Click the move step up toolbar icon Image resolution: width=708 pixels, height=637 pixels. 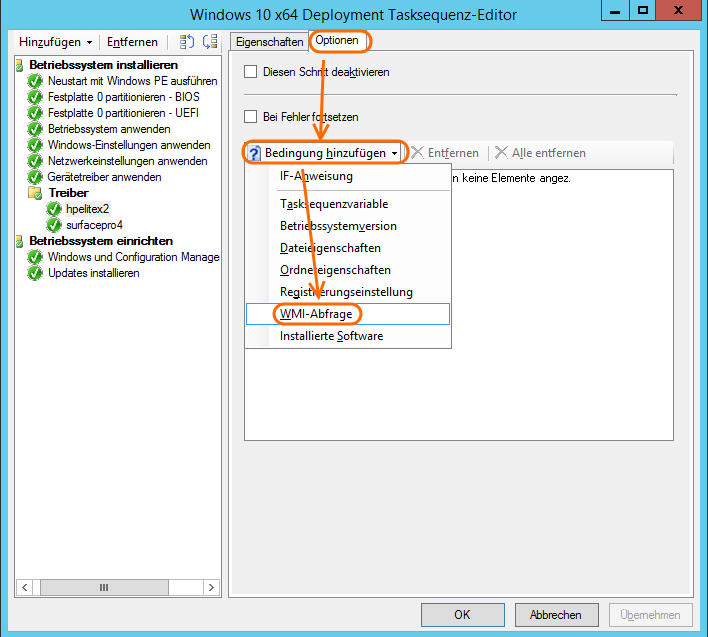187,42
